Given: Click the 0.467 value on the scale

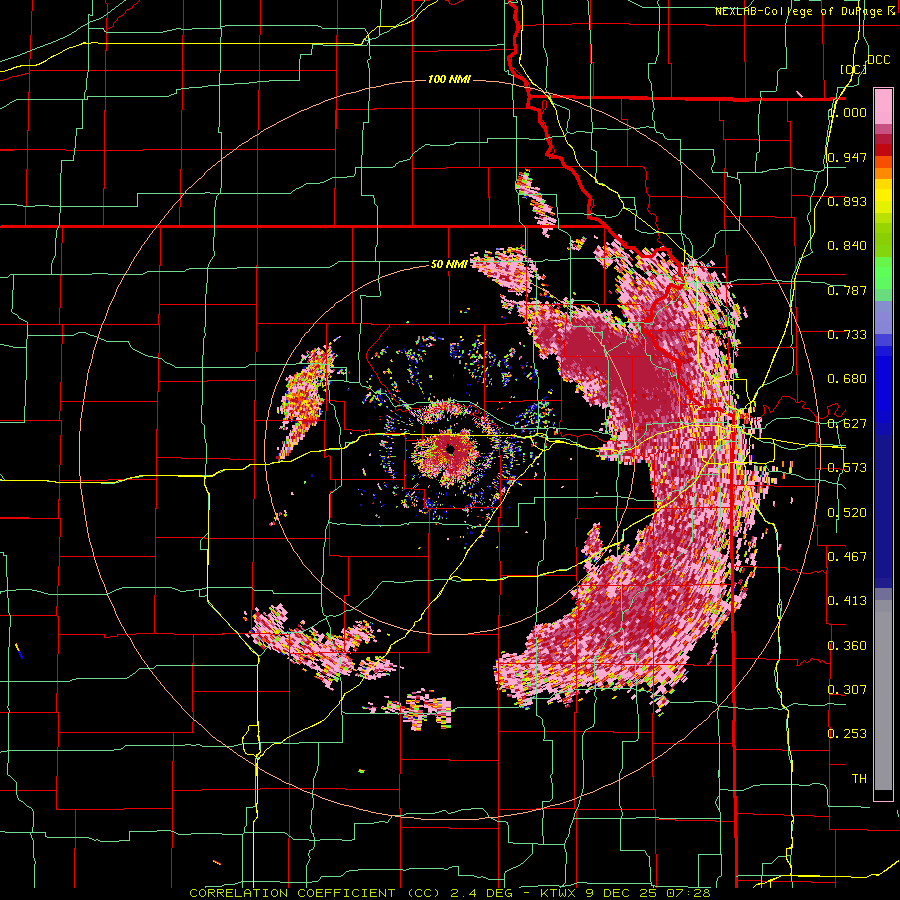Looking at the screenshot, I should click(x=847, y=557).
